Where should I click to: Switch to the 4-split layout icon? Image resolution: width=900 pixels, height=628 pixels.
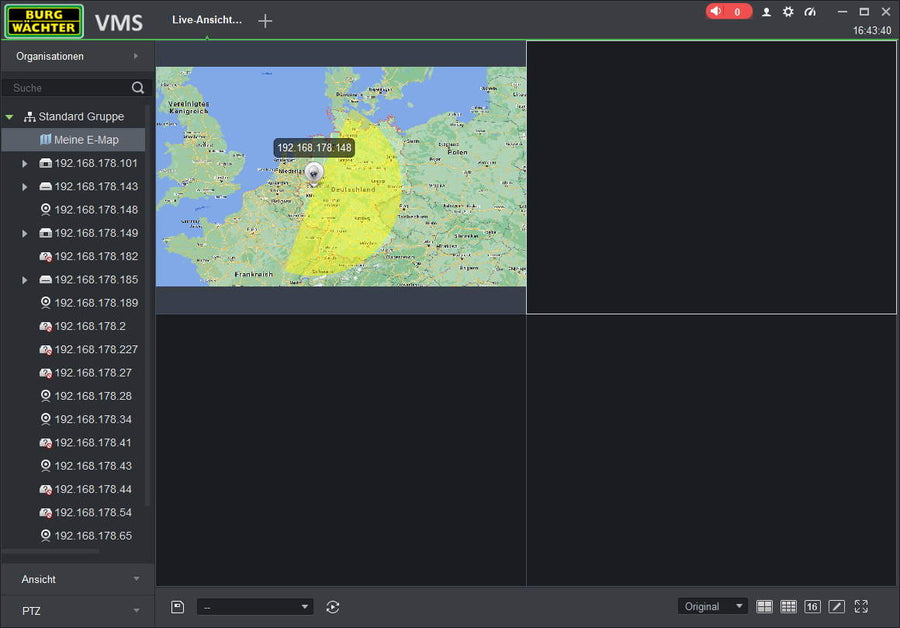click(764, 607)
